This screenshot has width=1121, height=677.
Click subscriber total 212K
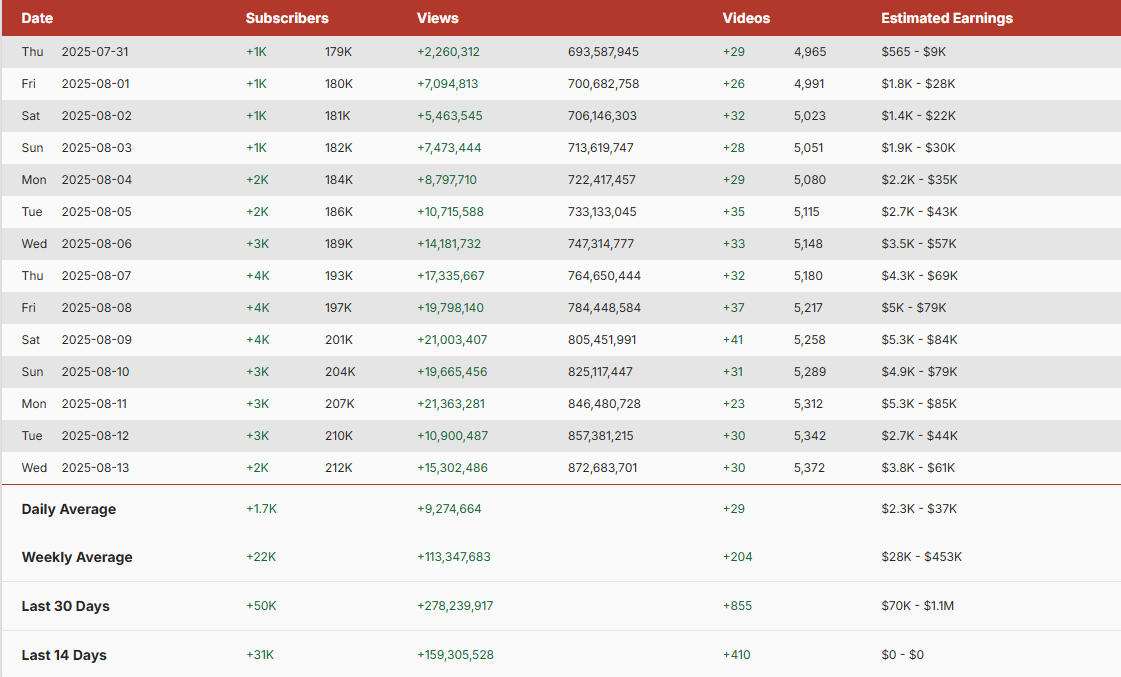(339, 468)
